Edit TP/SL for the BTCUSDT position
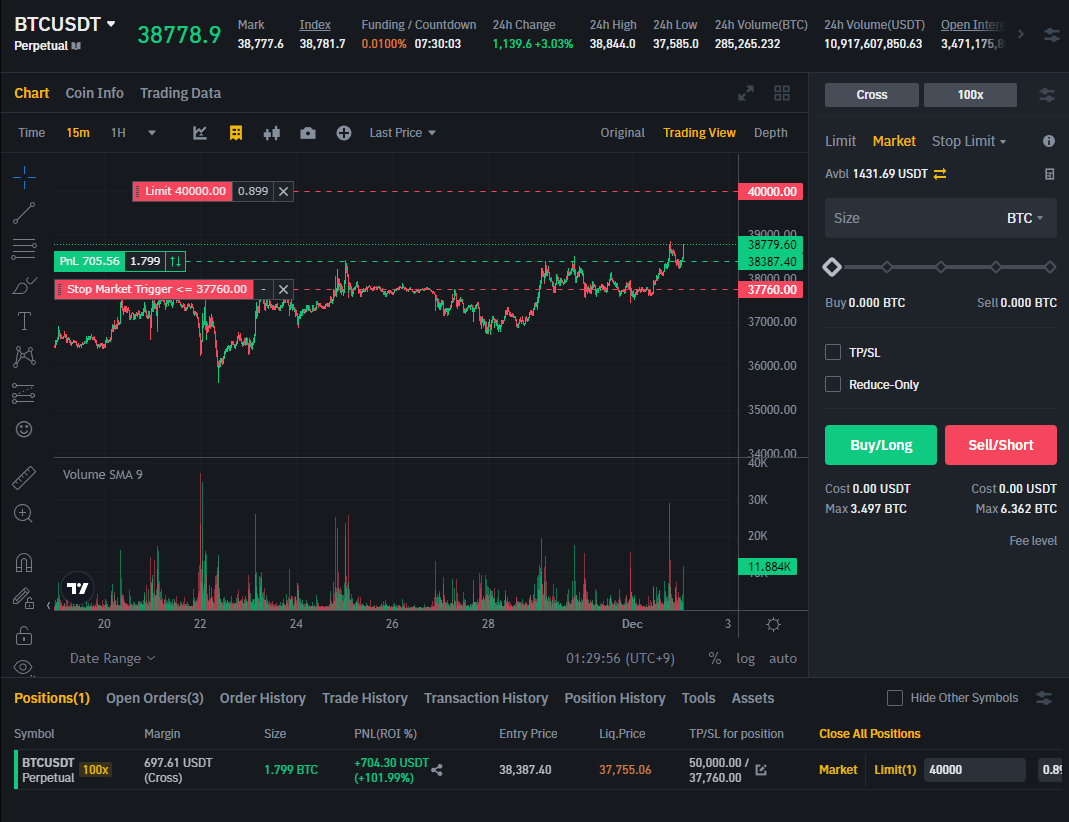Screen dimensions: 1069x822 point(761,770)
